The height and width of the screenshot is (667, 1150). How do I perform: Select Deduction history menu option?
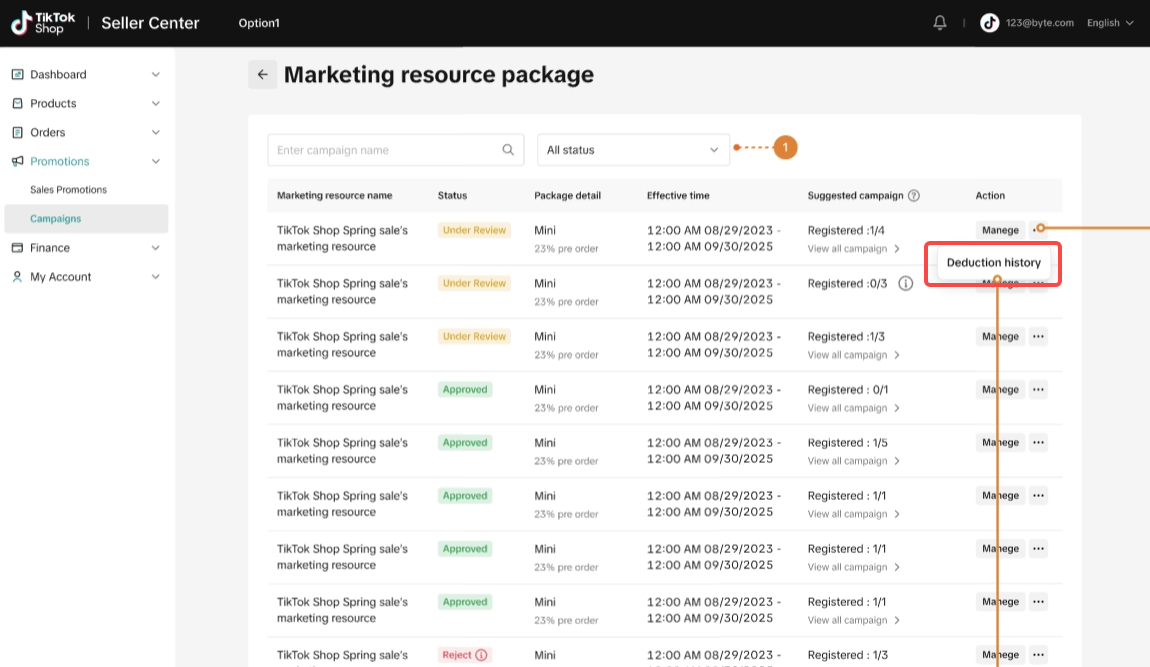[x=993, y=263]
